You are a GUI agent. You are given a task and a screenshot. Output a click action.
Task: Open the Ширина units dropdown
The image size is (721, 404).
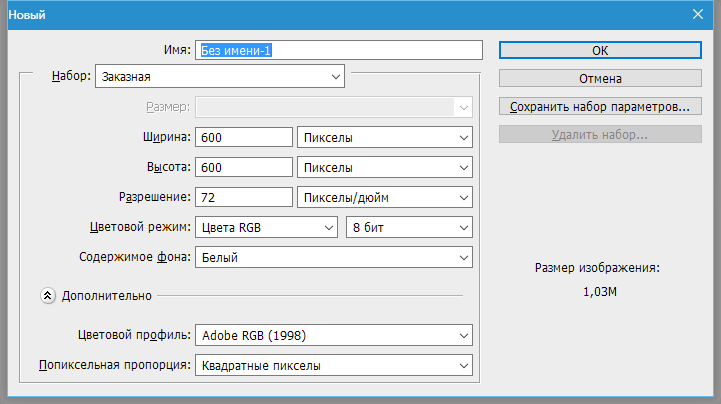click(x=385, y=137)
